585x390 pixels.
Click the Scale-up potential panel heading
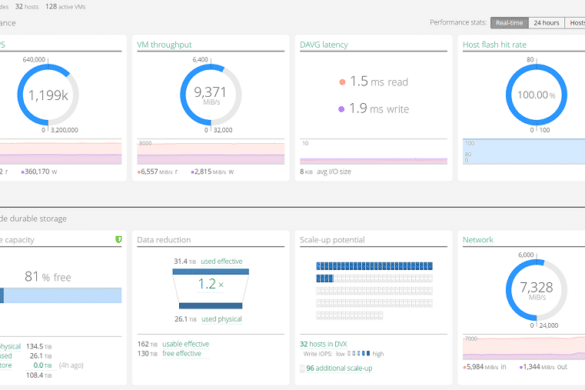(332, 240)
